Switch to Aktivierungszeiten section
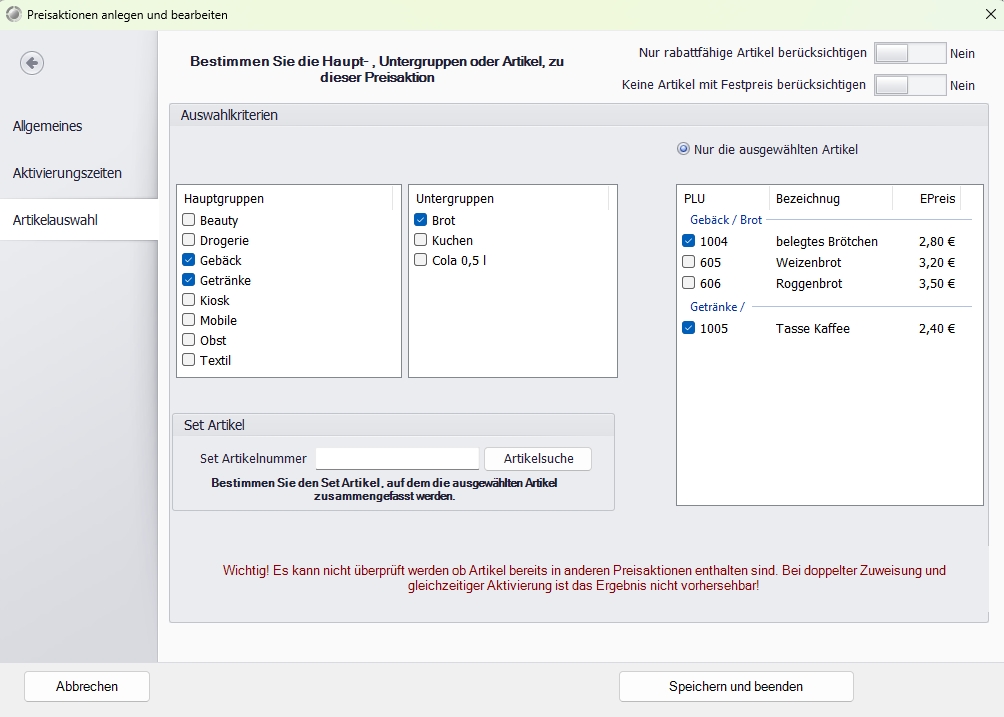 (67, 173)
